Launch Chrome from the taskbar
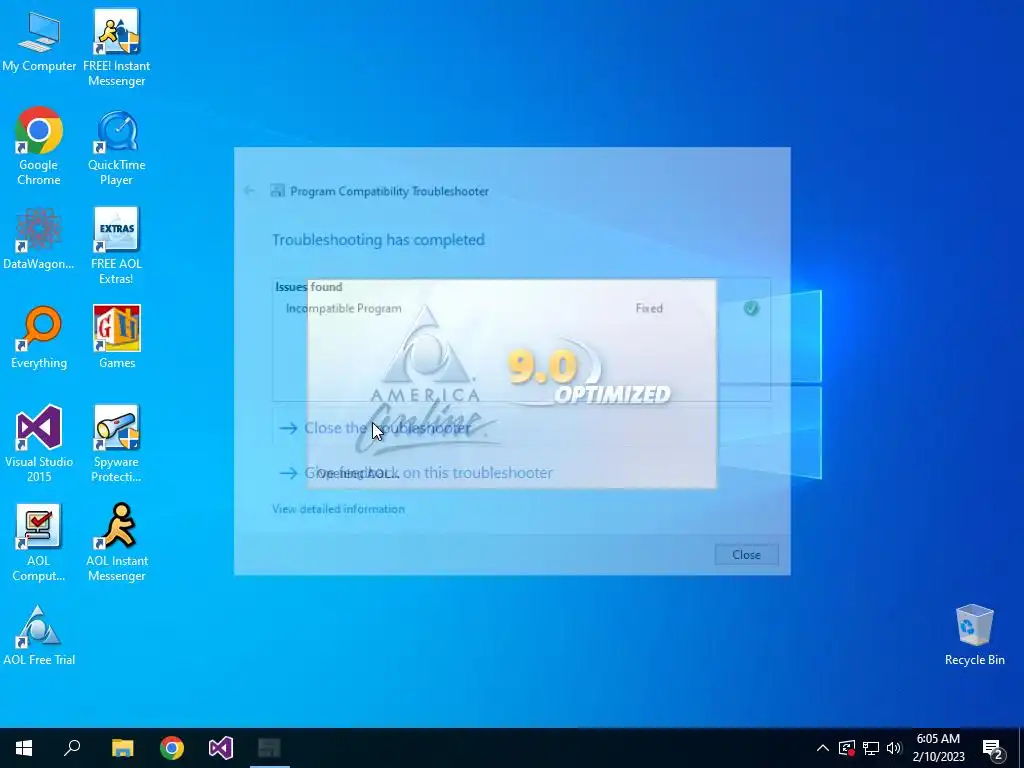Image resolution: width=1024 pixels, height=768 pixels. click(x=172, y=748)
